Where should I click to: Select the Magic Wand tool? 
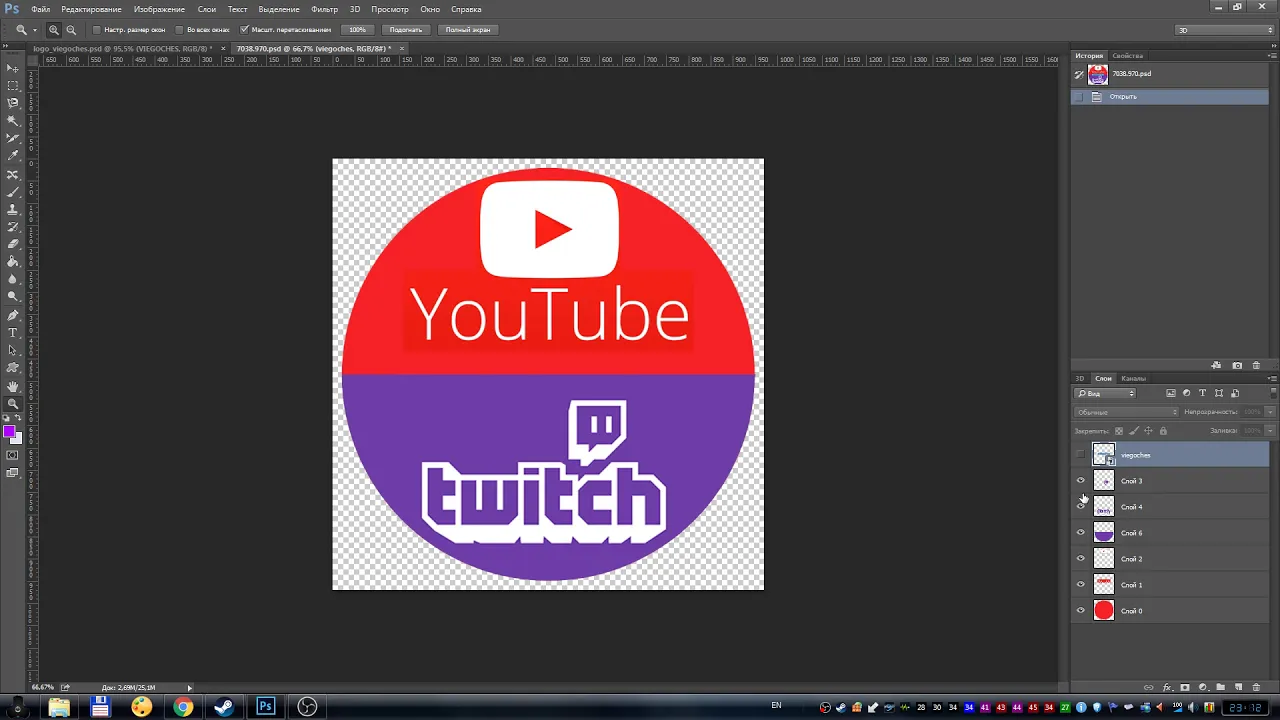point(13,121)
